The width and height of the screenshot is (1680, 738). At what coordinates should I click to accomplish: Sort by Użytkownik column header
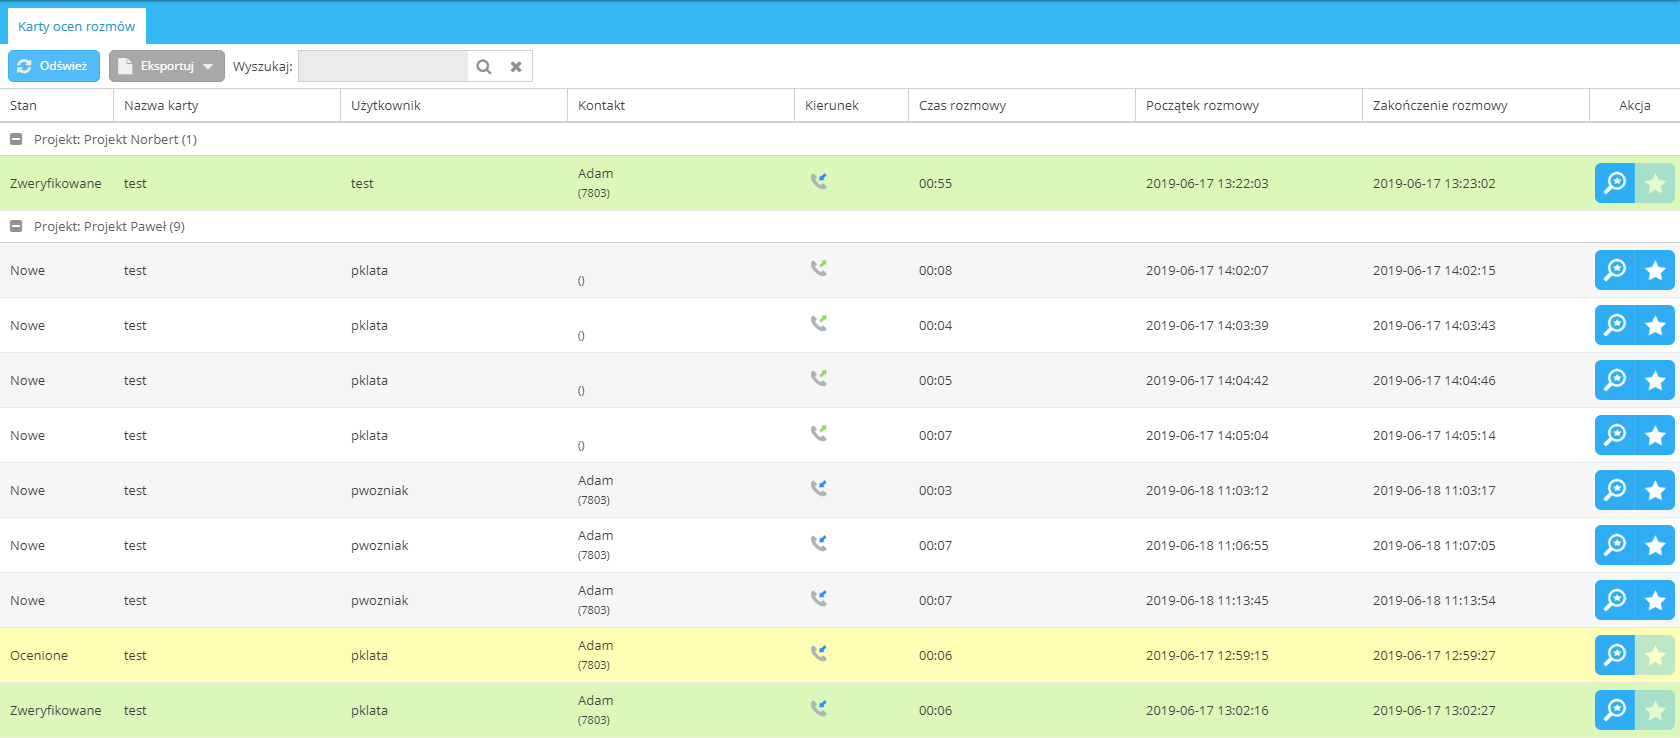click(x=454, y=105)
